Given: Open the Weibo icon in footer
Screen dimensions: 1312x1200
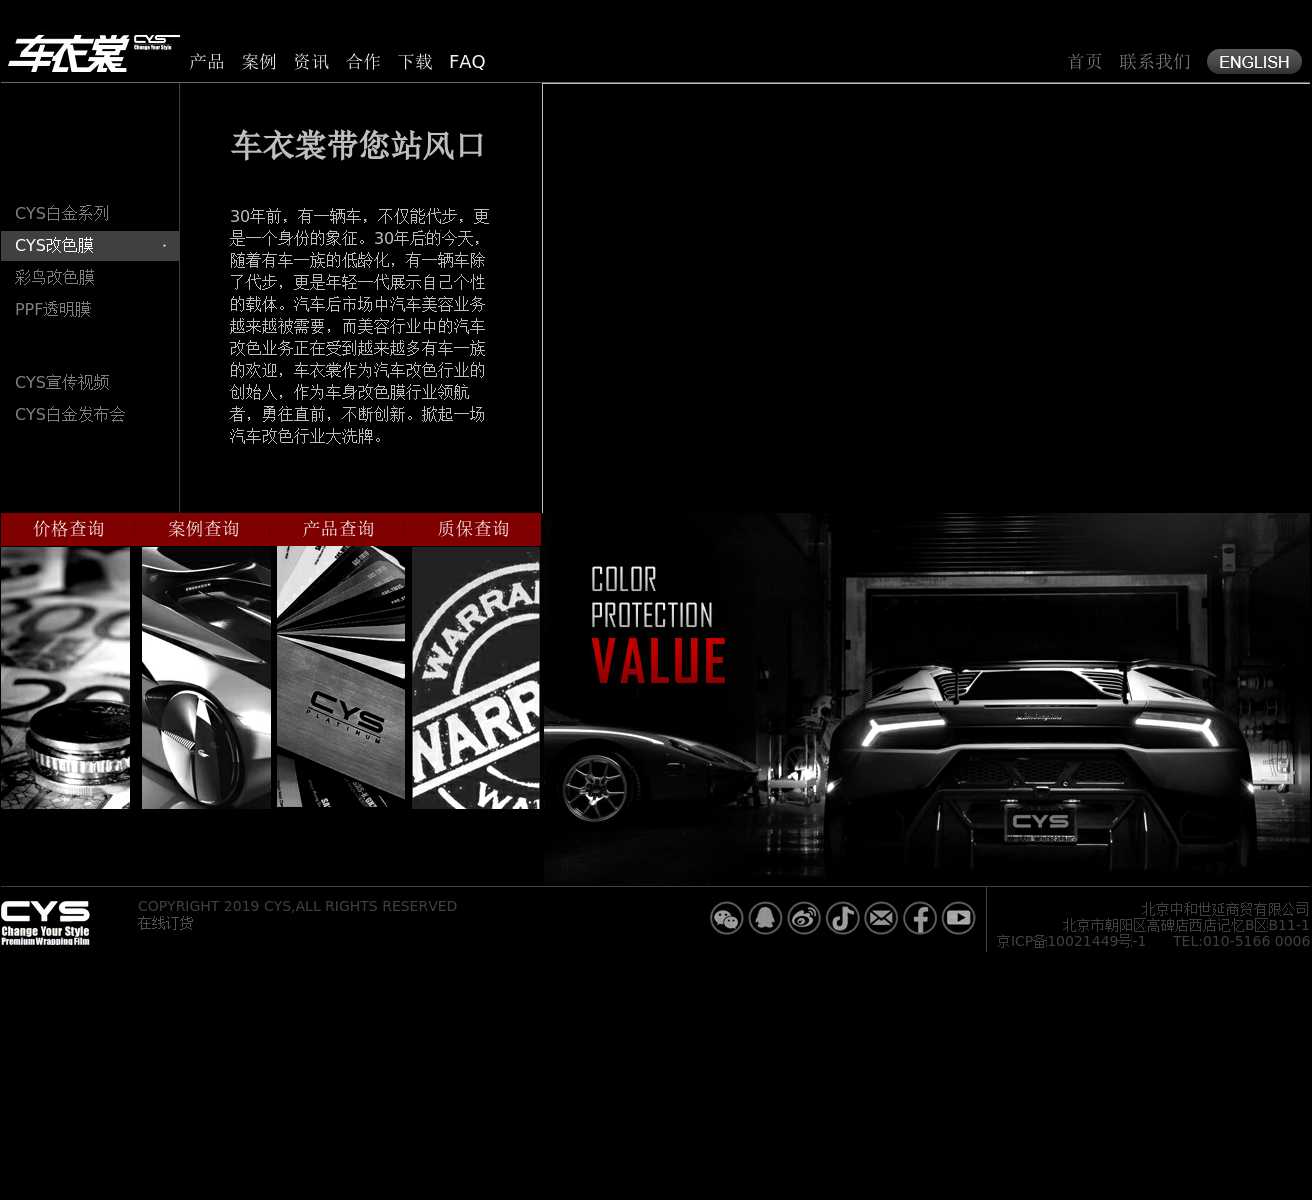Looking at the screenshot, I should coord(804,918).
